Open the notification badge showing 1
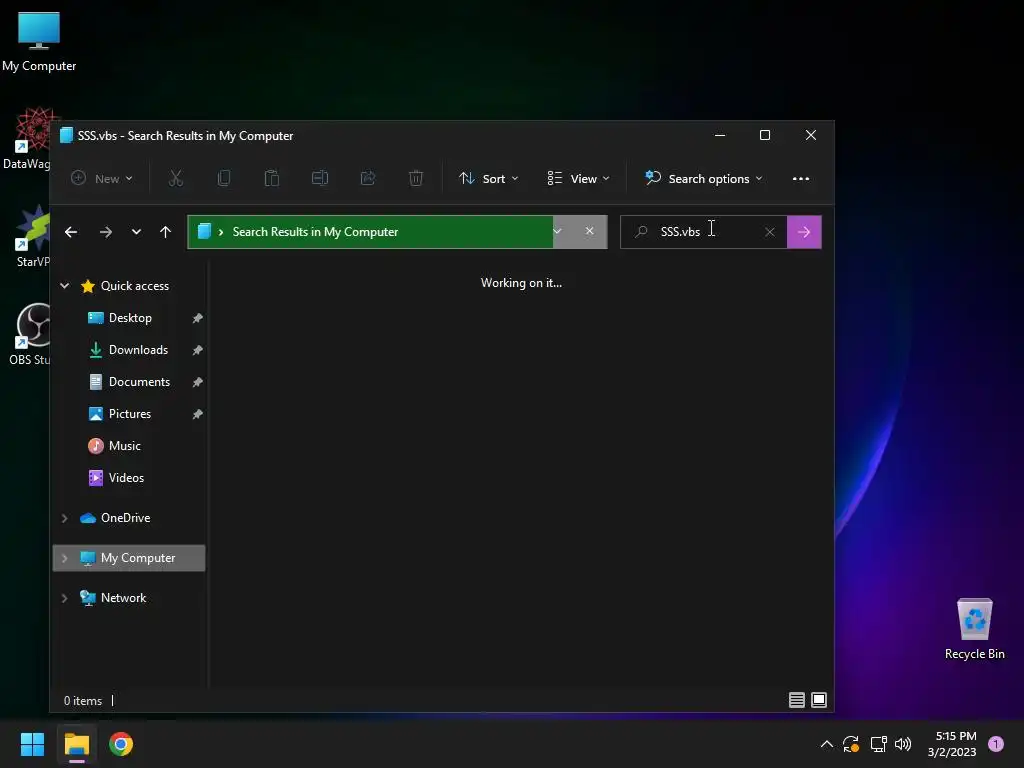The height and width of the screenshot is (768, 1024). point(996,744)
